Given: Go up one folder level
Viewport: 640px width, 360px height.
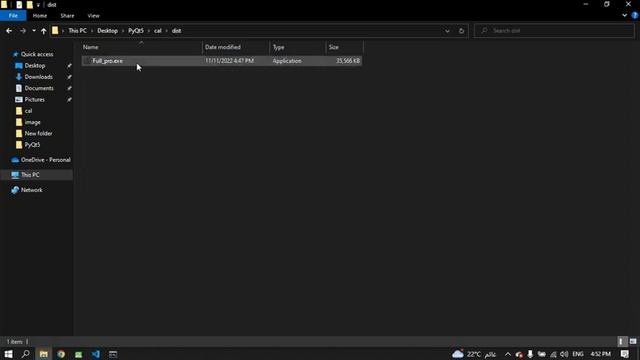Looking at the screenshot, I should coord(43,31).
